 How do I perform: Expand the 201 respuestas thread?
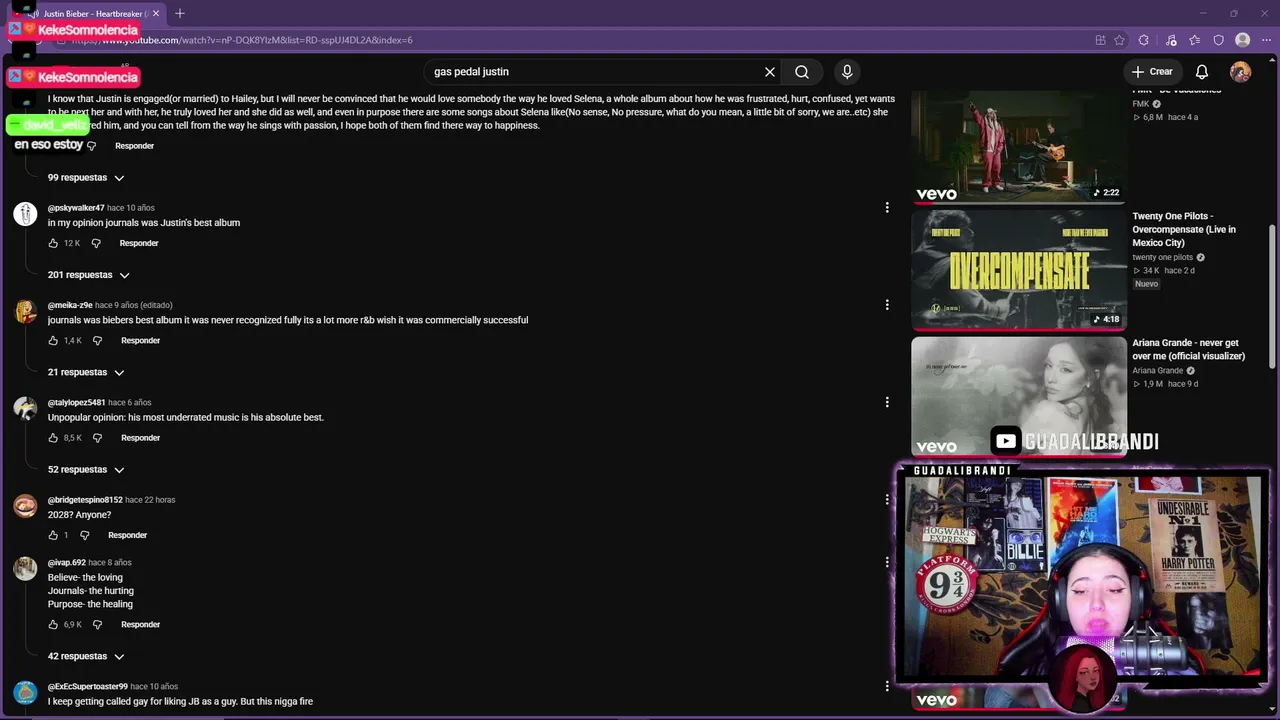point(89,275)
